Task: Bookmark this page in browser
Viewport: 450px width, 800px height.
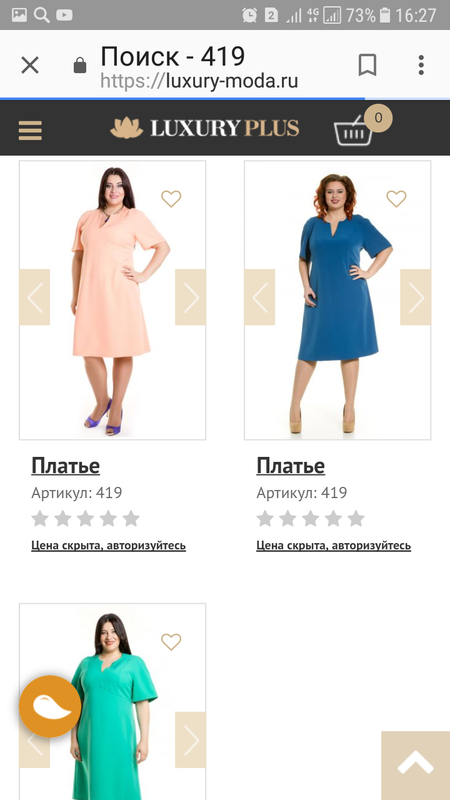Action: click(x=367, y=65)
